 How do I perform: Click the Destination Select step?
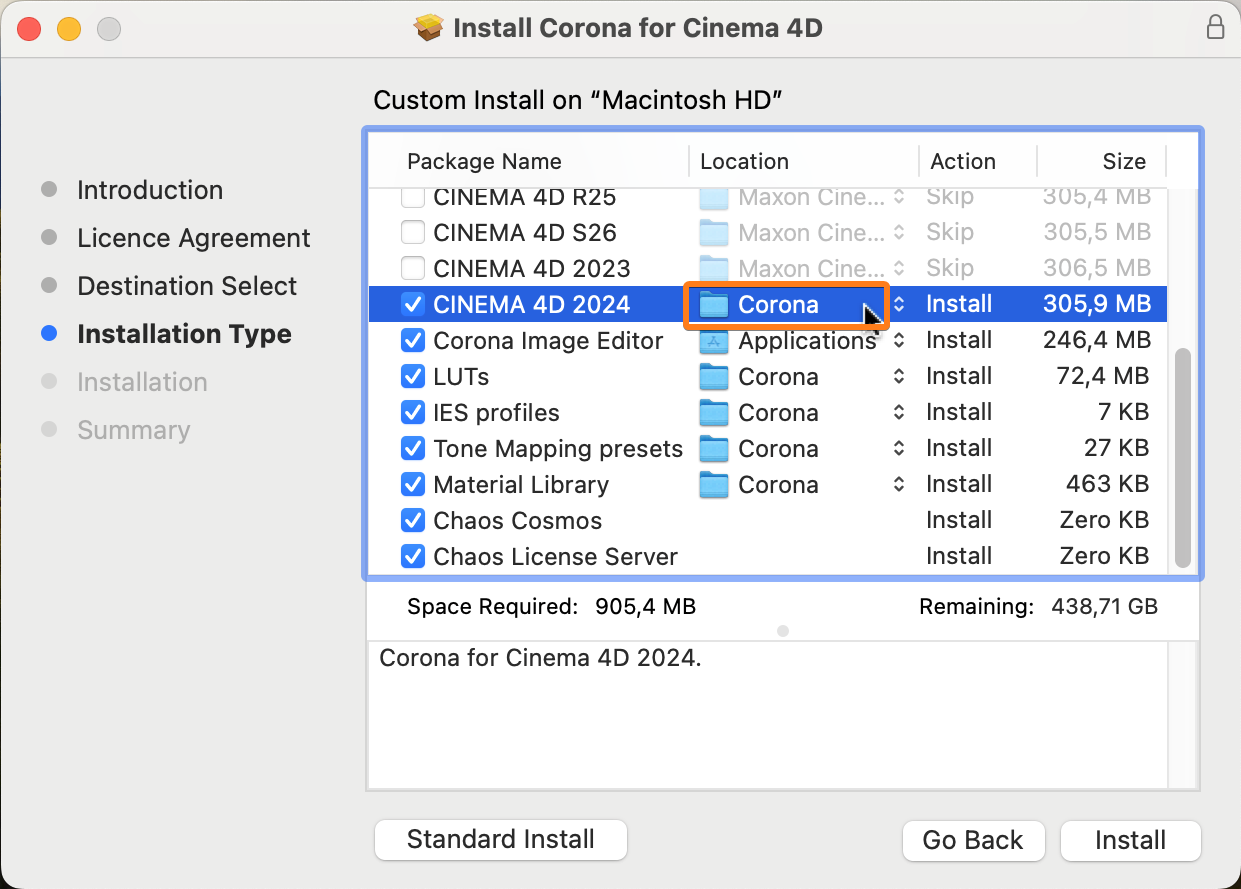click(x=187, y=286)
